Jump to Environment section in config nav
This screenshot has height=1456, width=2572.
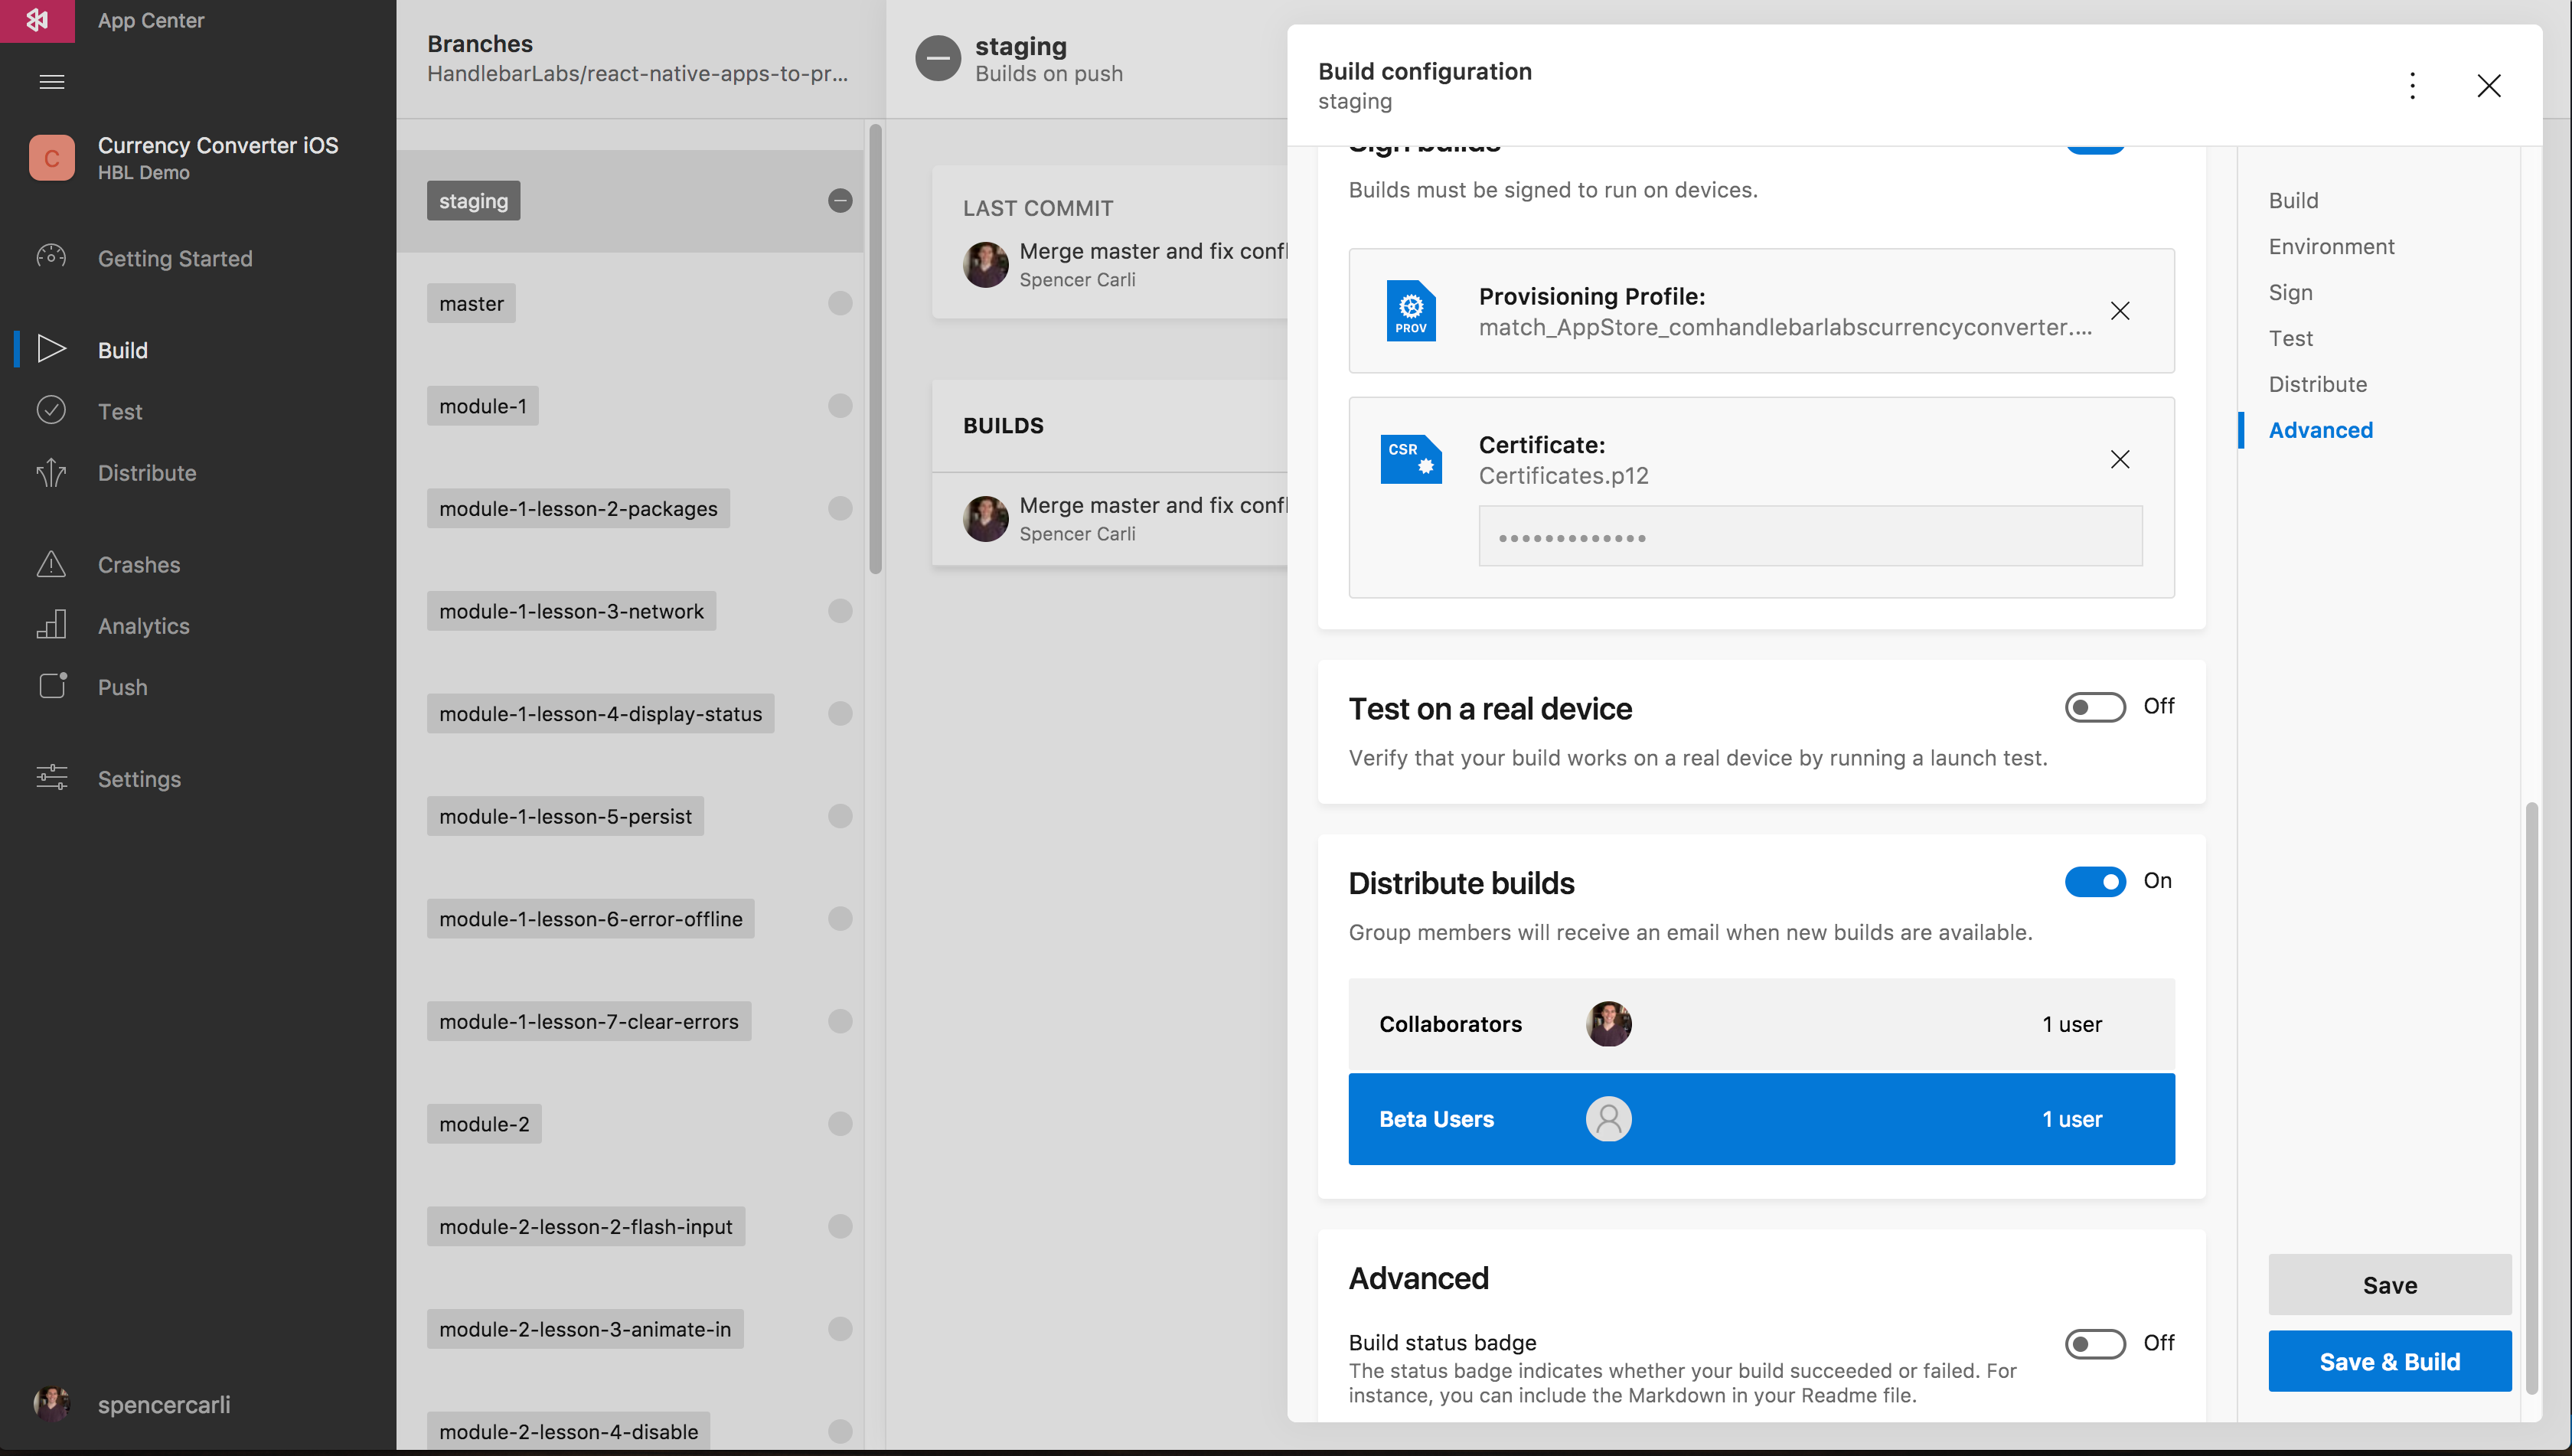(x=2331, y=247)
